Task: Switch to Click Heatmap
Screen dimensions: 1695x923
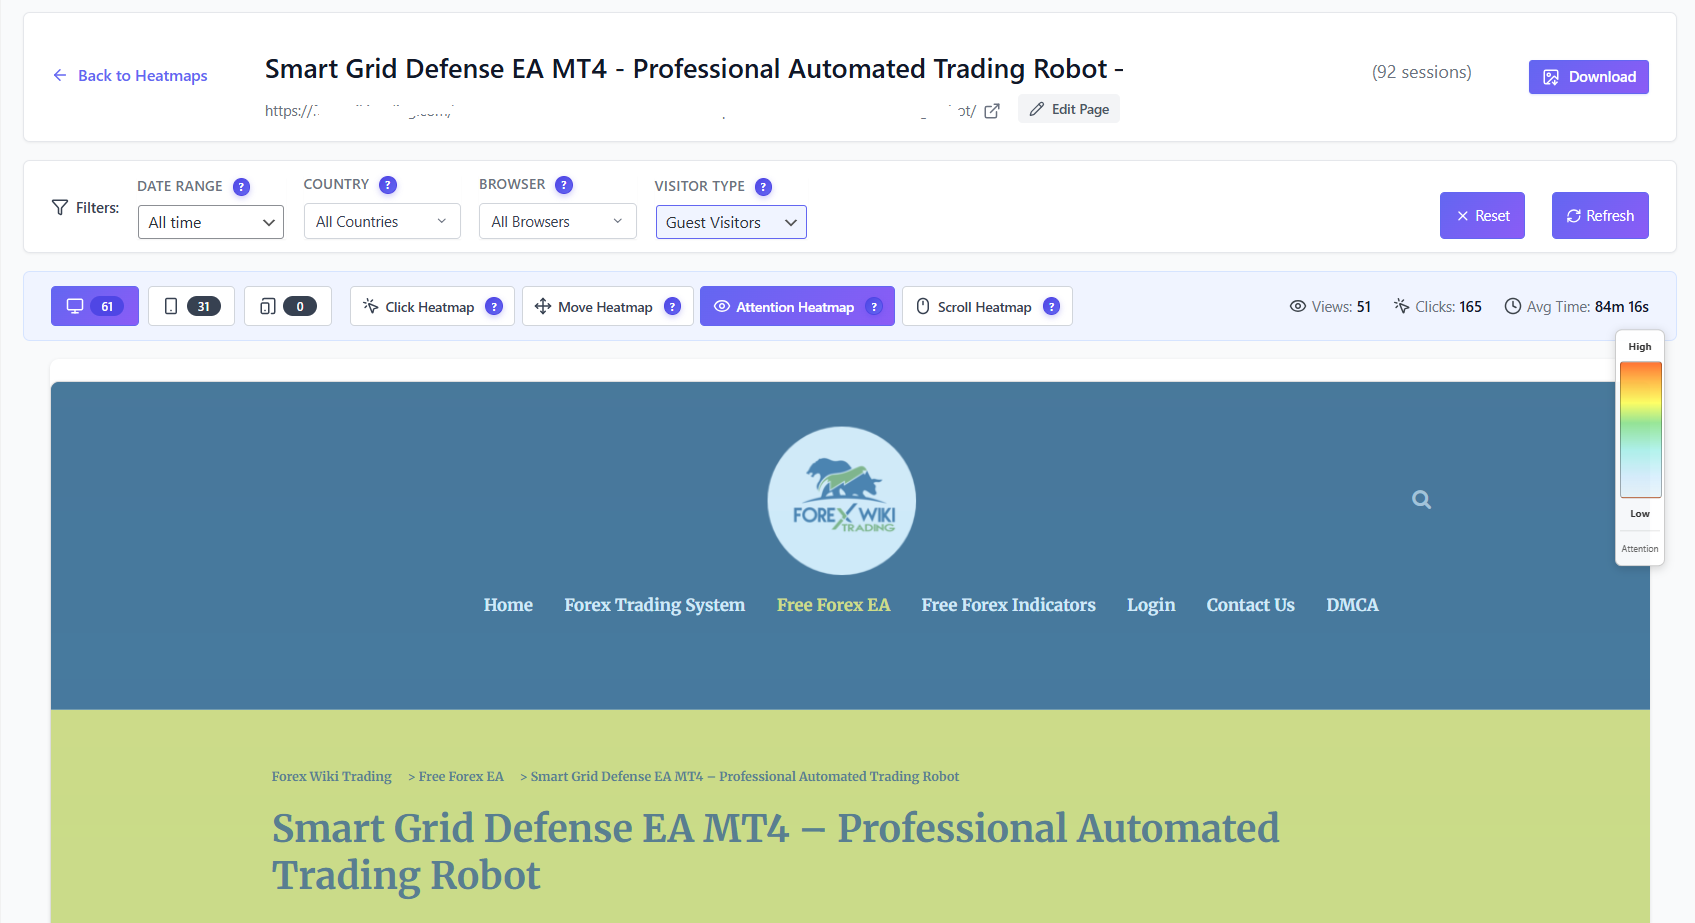Action: pos(432,306)
